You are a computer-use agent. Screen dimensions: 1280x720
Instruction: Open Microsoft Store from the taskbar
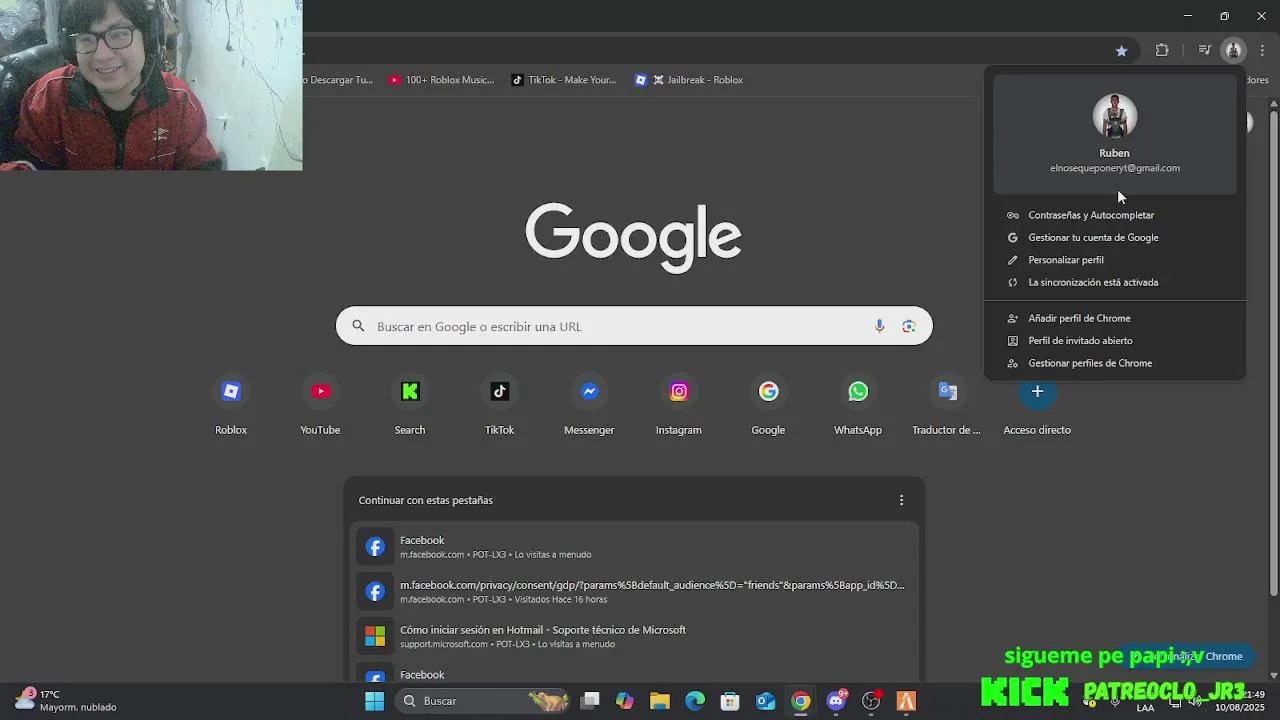tap(730, 701)
